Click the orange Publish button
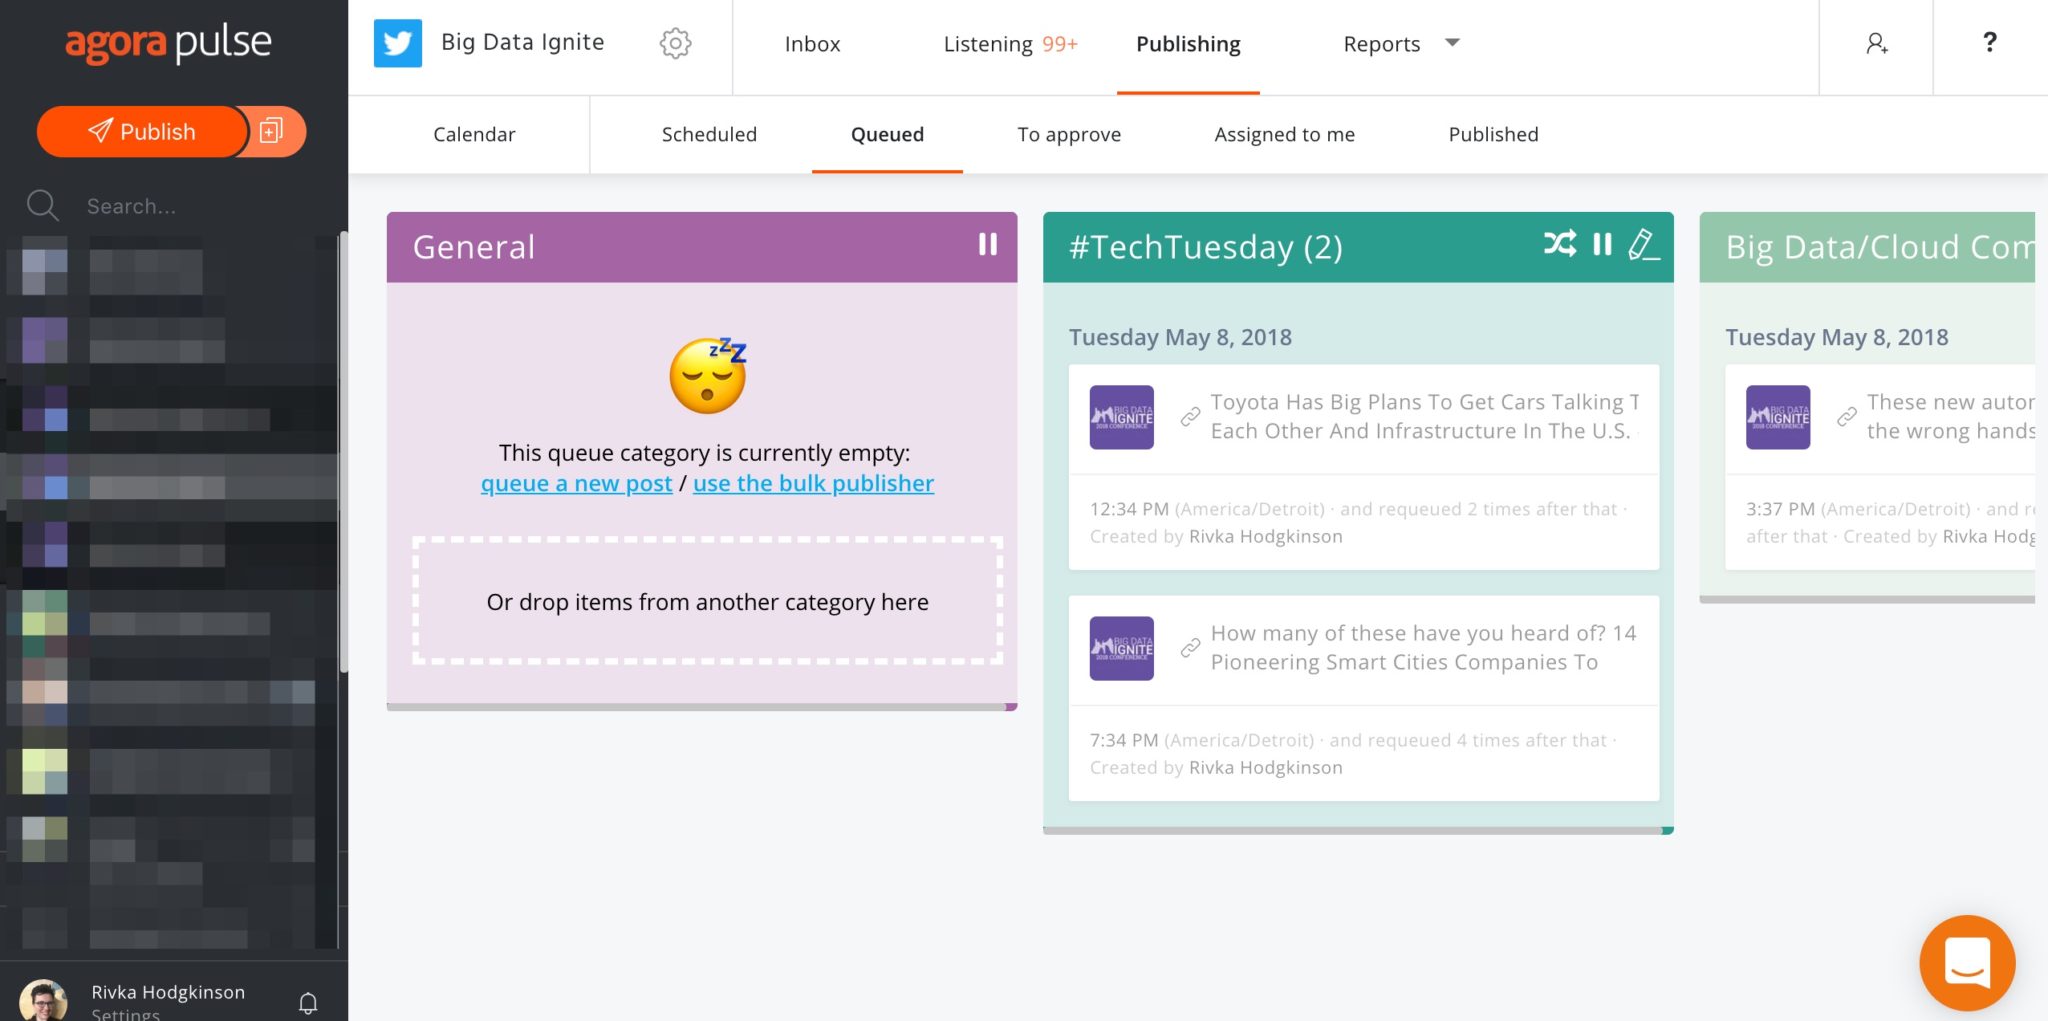This screenshot has width=2048, height=1021. click(142, 132)
